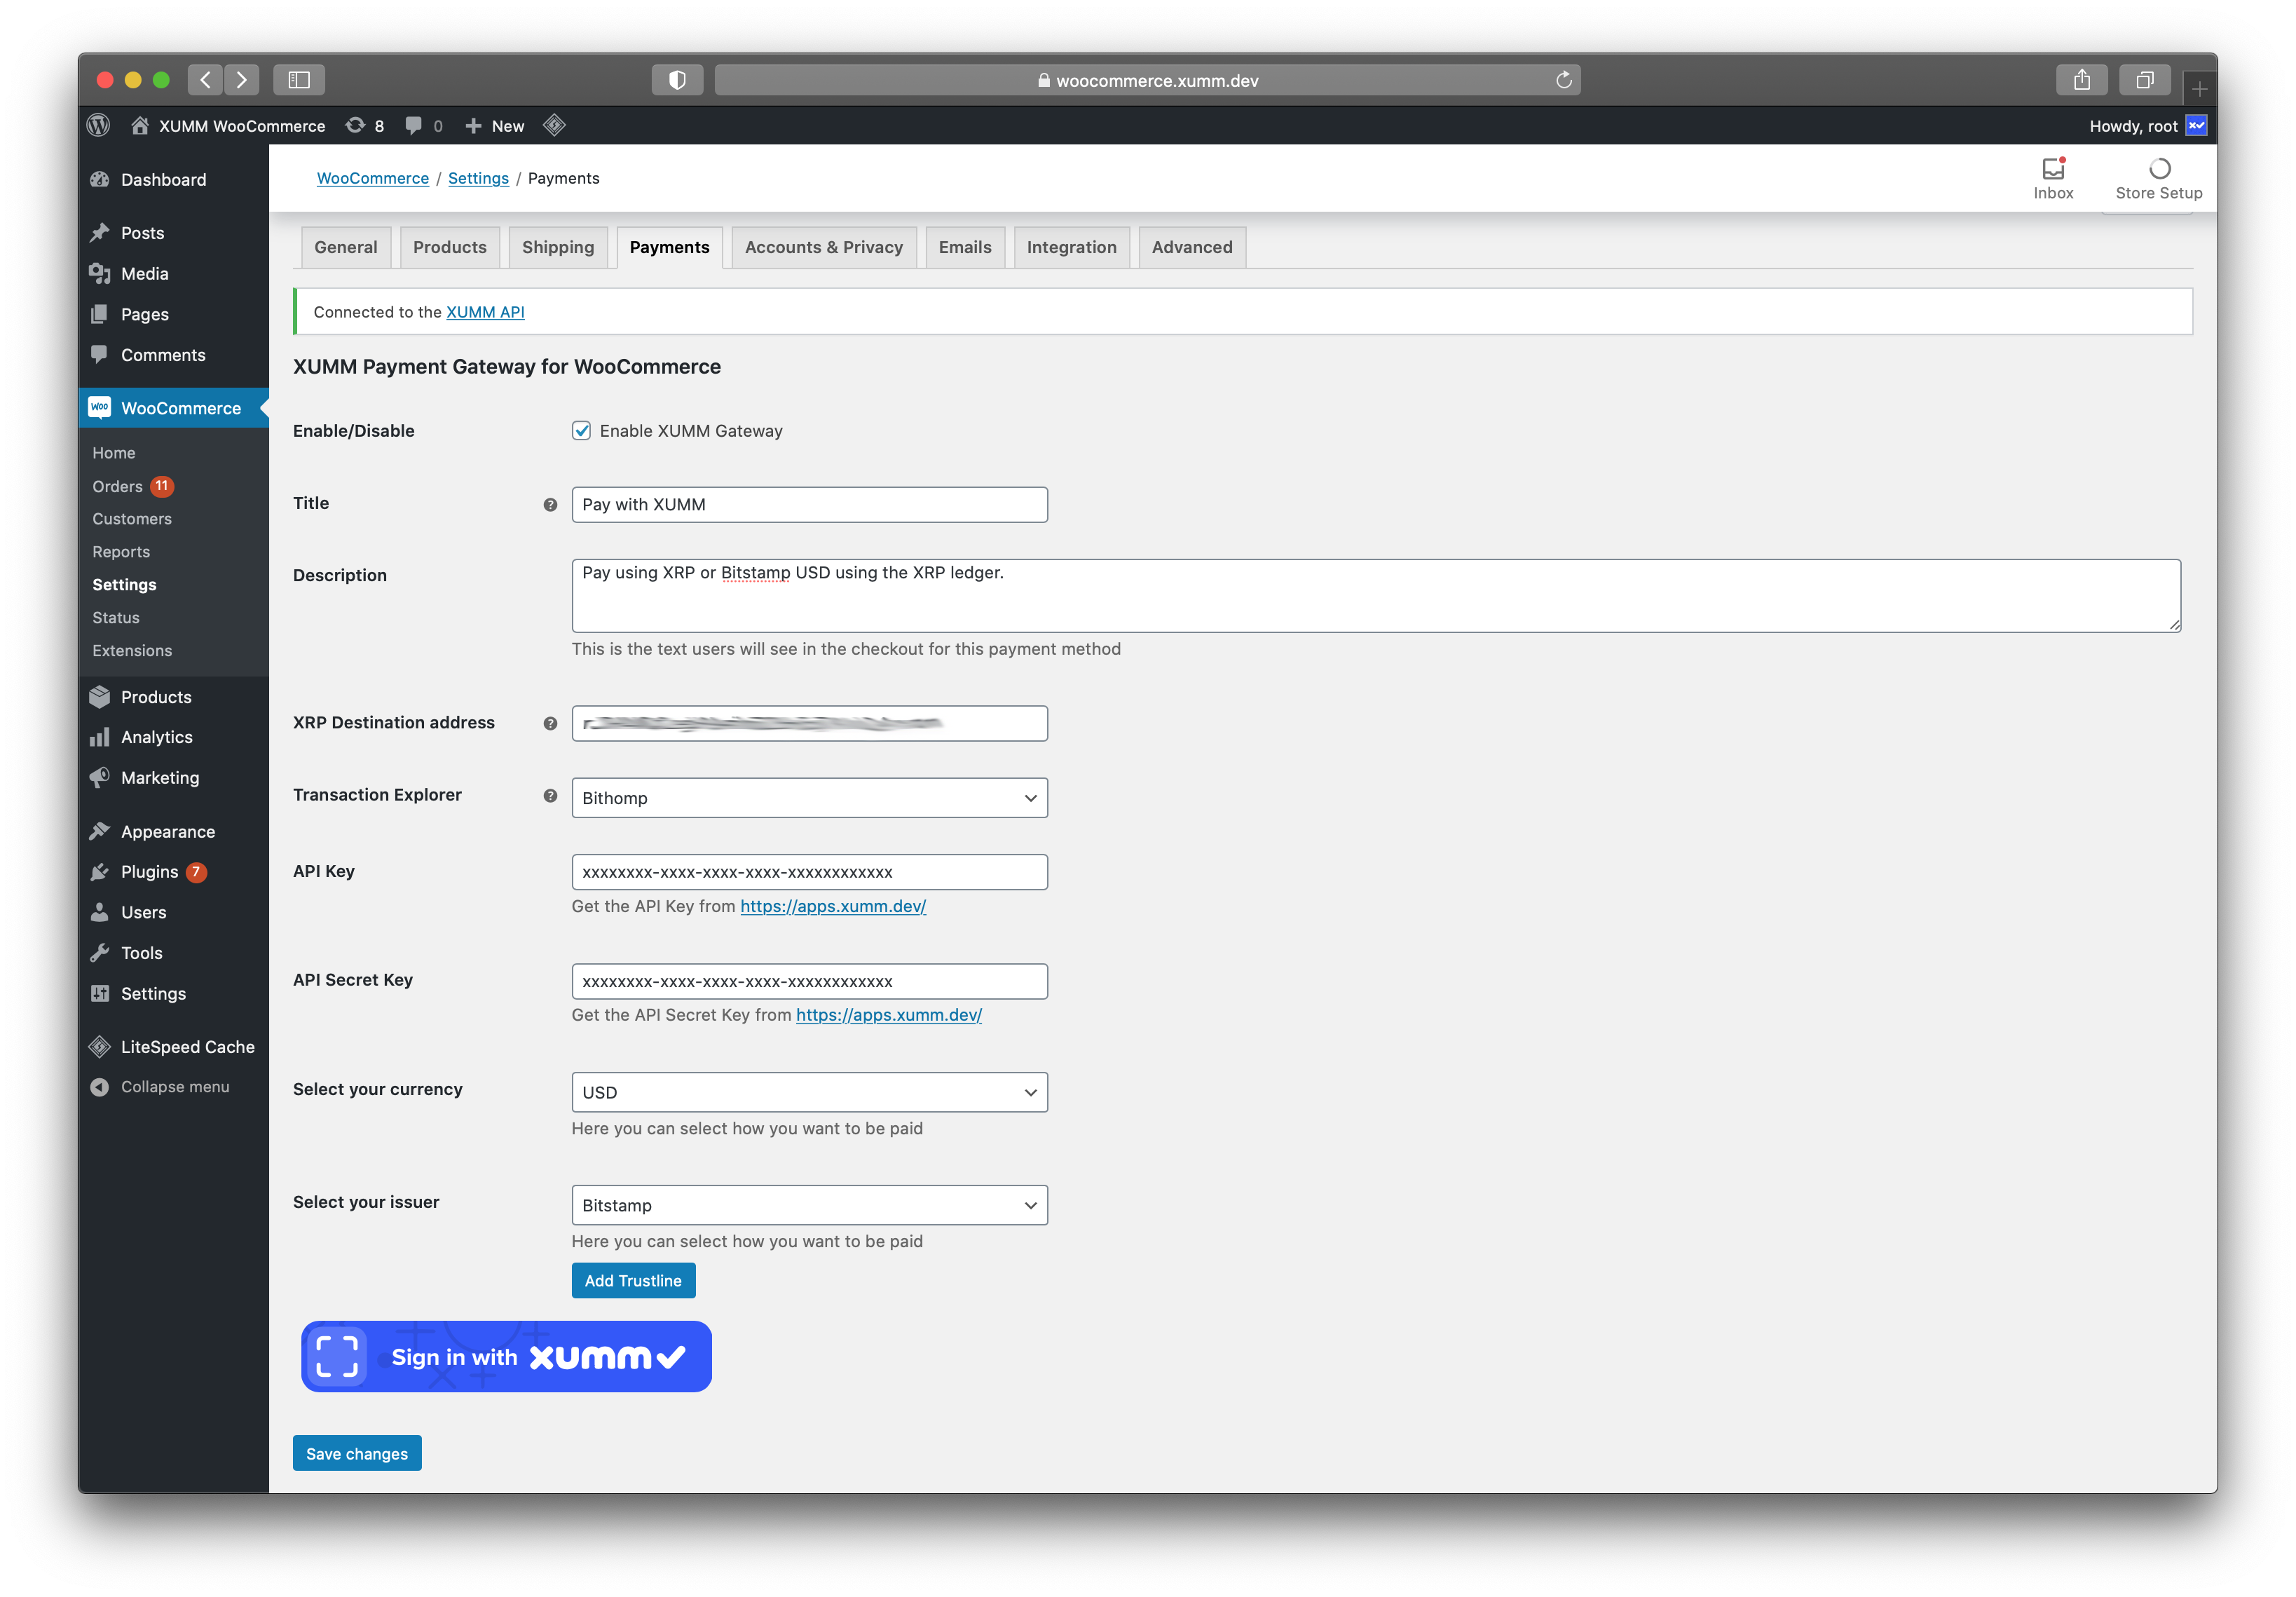The image size is (2296, 1597).
Task: Click the XRP Destination address field
Action: pyautogui.click(x=809, y=724)
